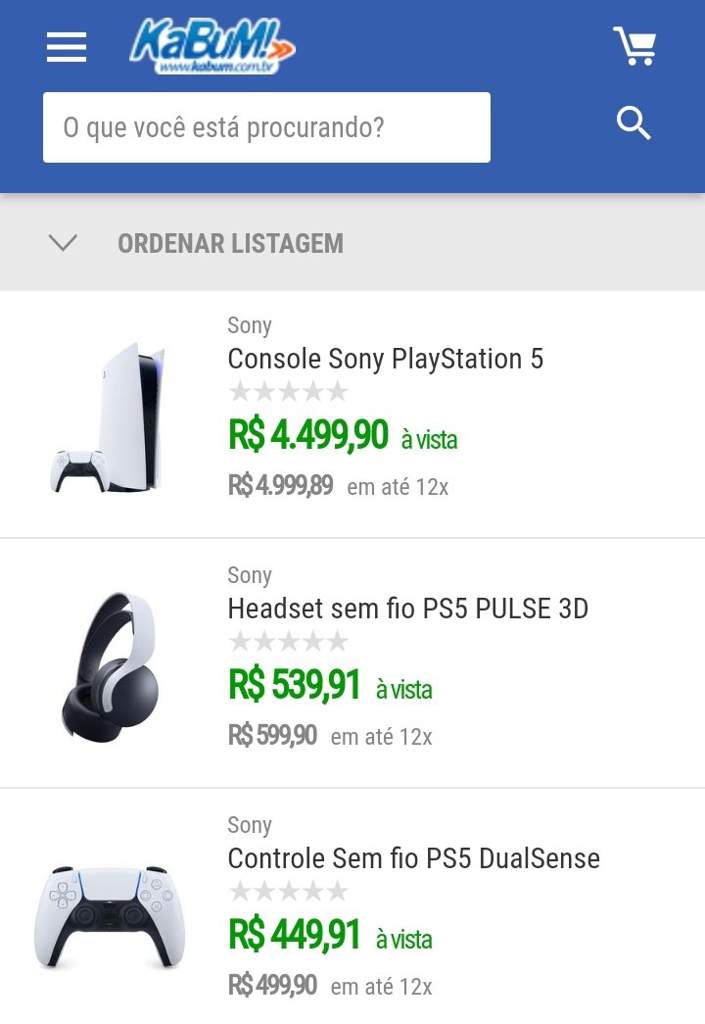Open the PULSE 3D headset image
705x1024 pixels.
pyautogui.click(x=110, y=665)
